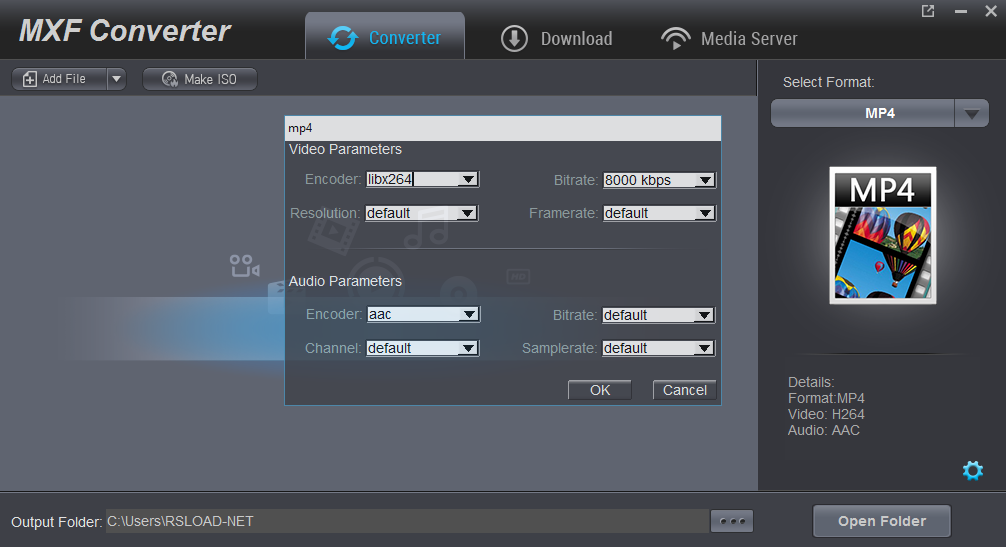Click the Add File plus icon
This screenshot has width=1006, height=547.
point(30,79)
